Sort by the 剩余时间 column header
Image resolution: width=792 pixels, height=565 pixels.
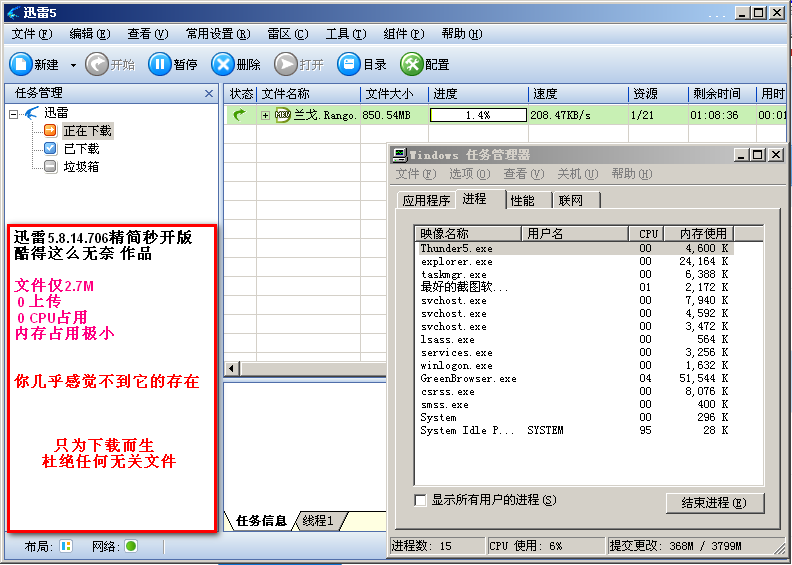tap(721, 93)
